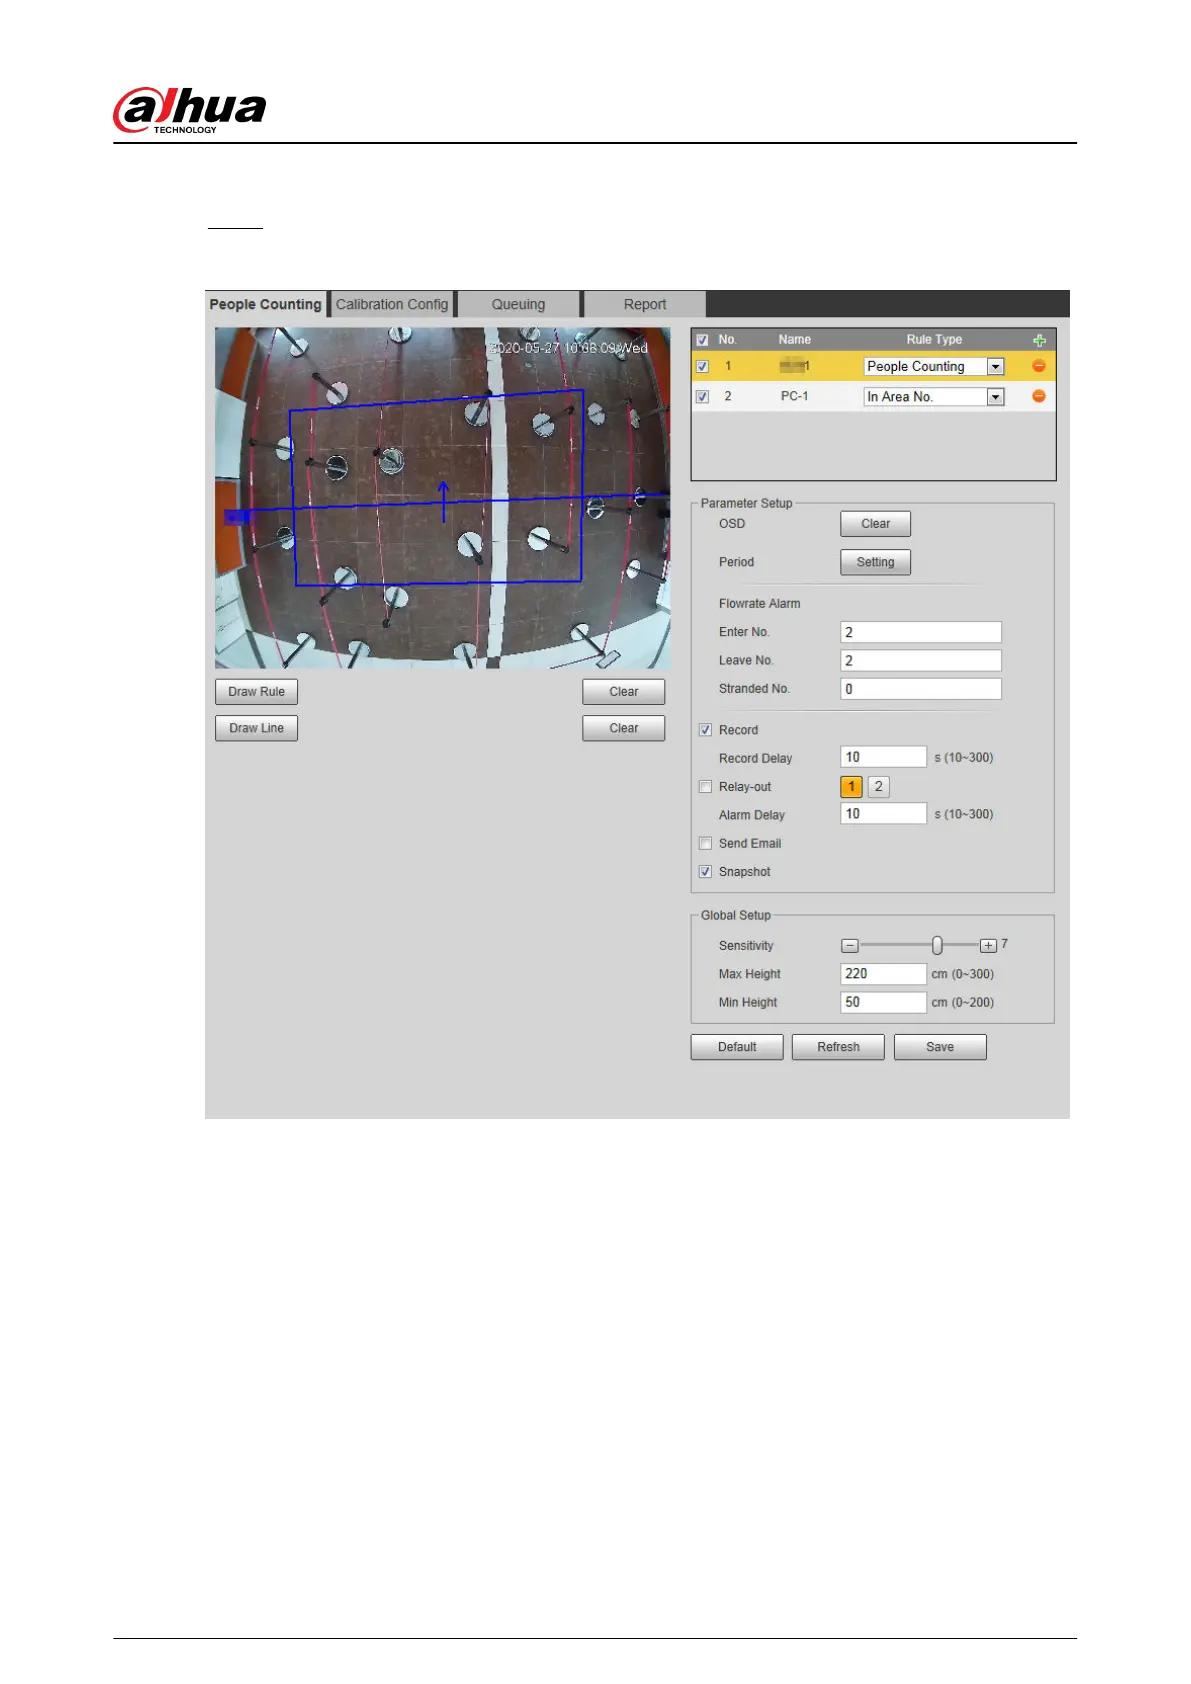Click the Leave No. input field
This screenshot has width=1191, height=1684.
[x=921, y=660]
